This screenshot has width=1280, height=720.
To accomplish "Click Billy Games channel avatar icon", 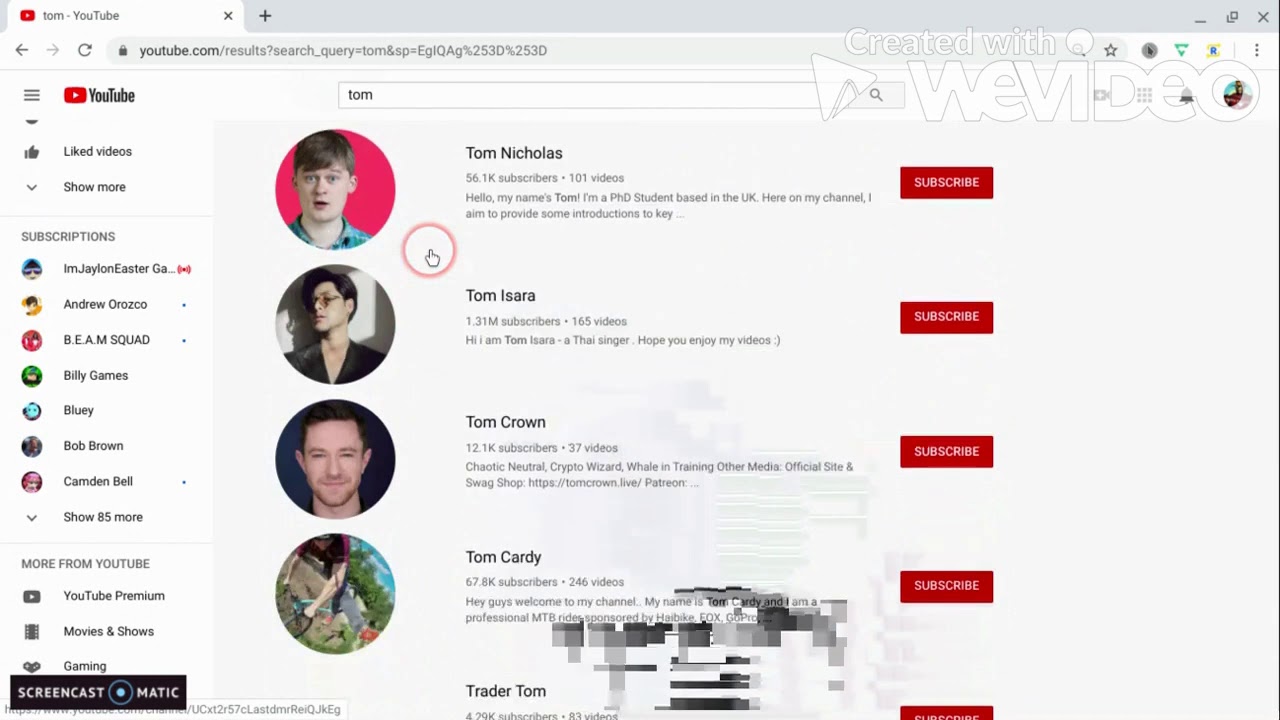I will click(x=32, y=376).
